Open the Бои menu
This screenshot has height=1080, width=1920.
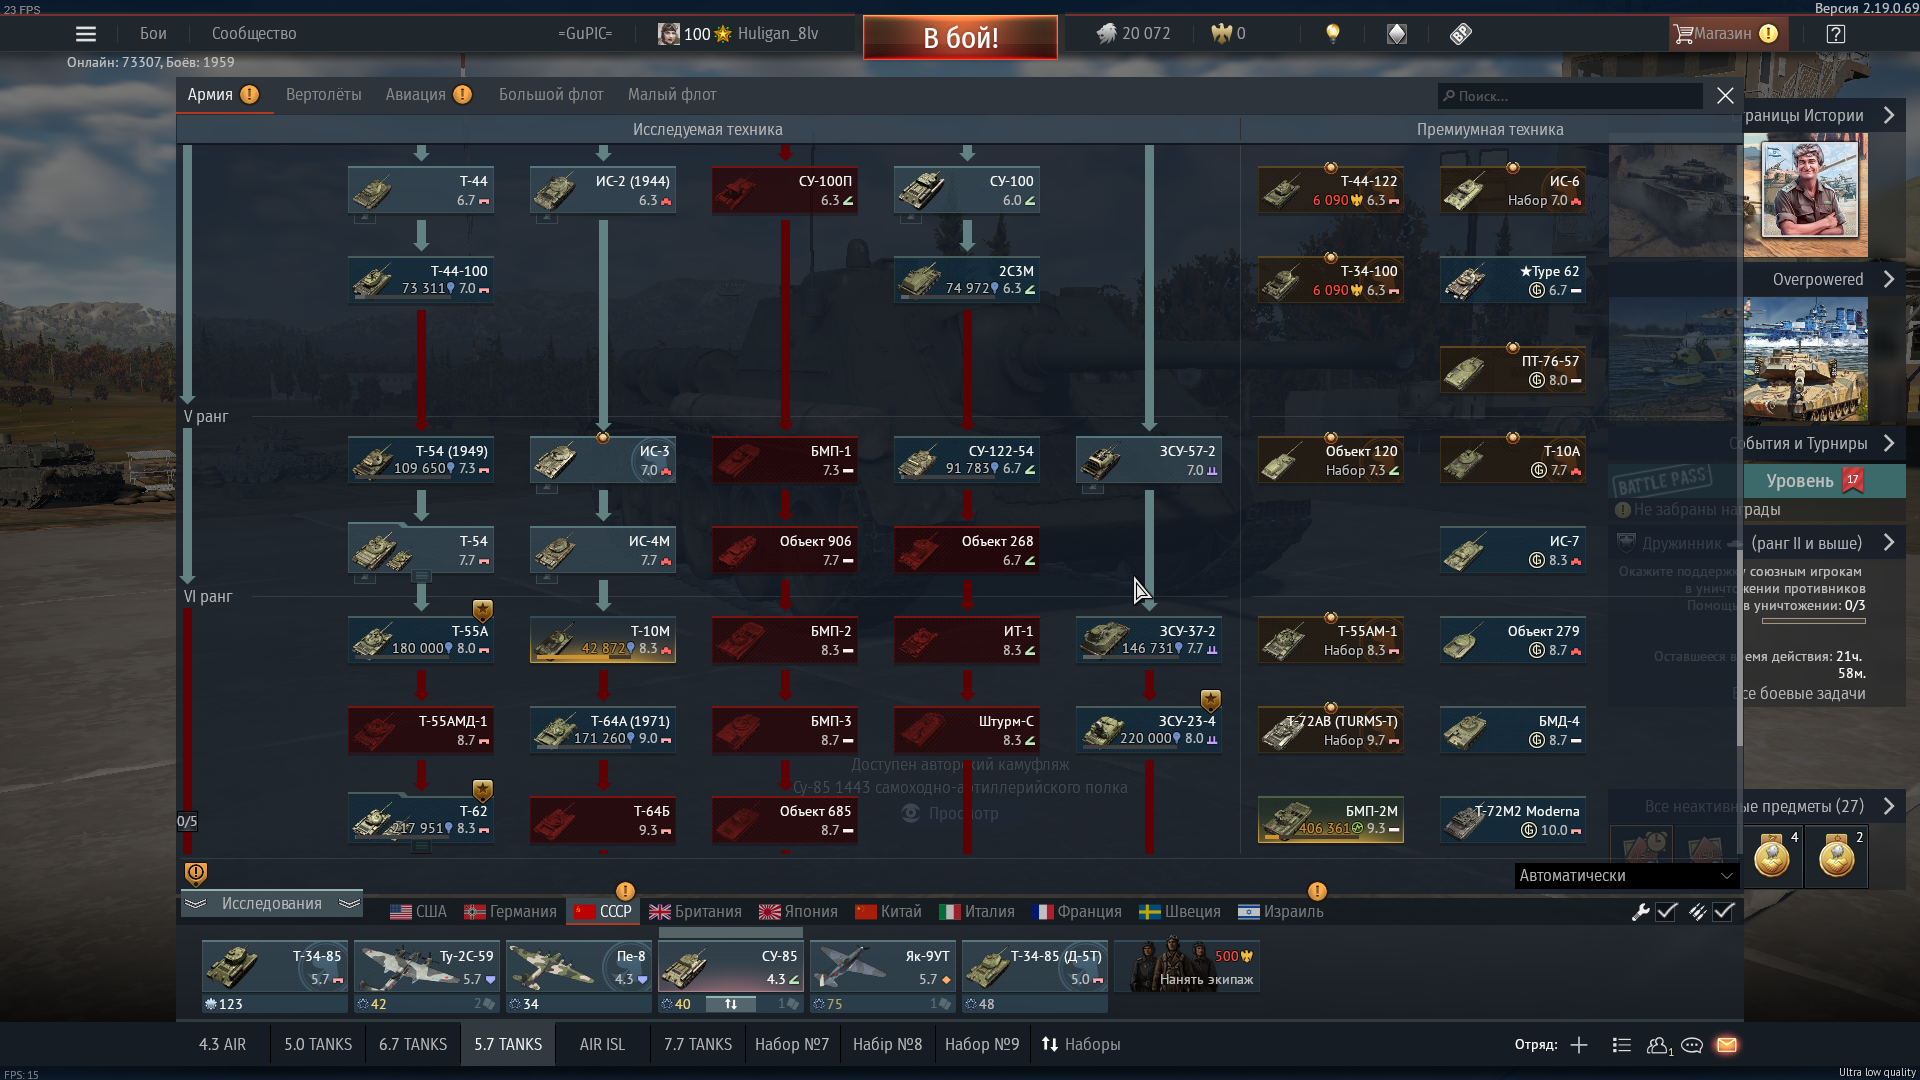click(153, 34)
